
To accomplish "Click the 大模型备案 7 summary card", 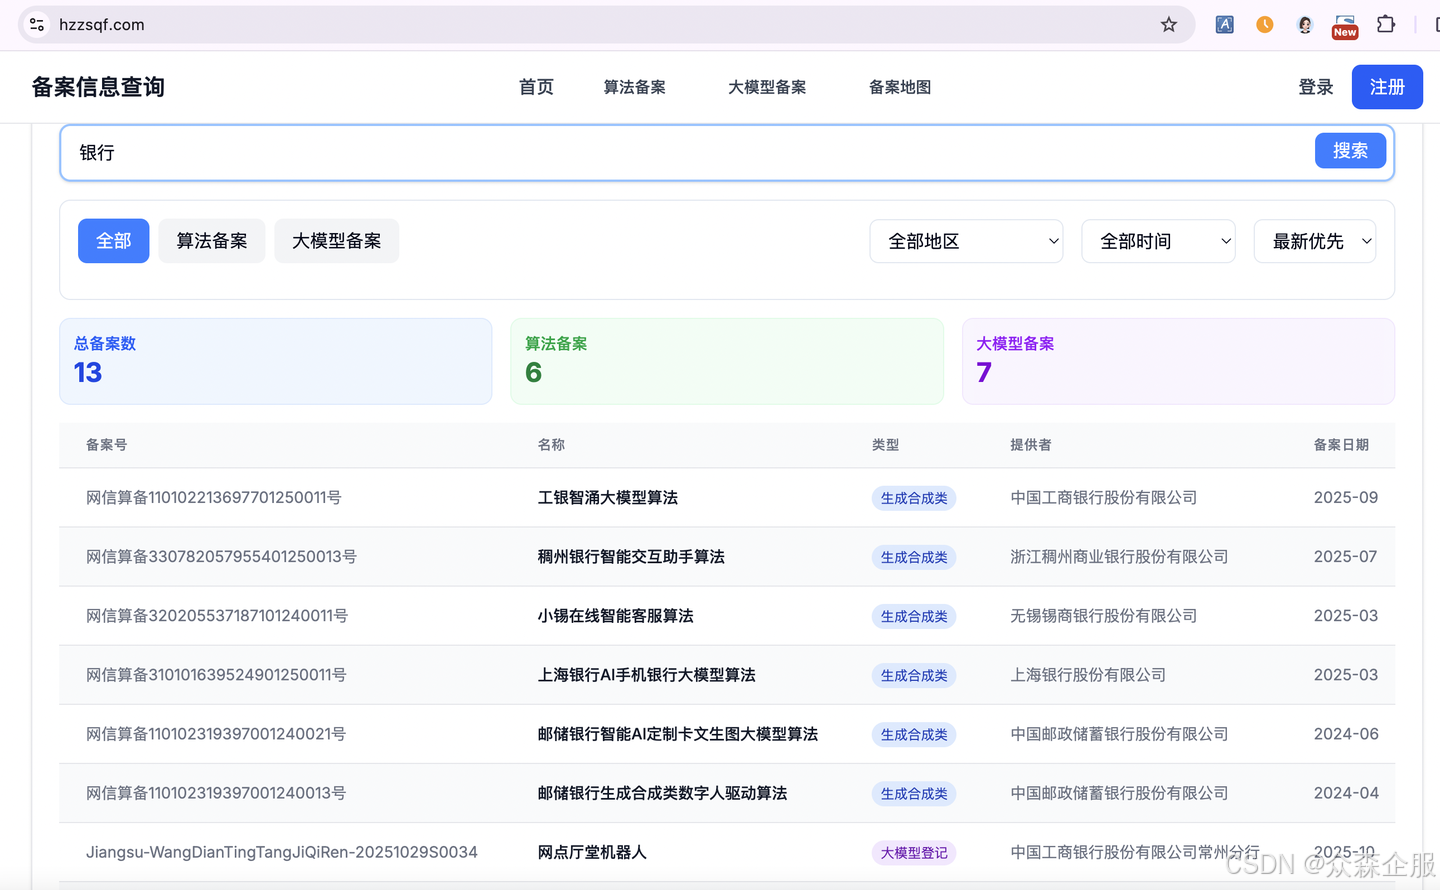I will pos(1178,361).
